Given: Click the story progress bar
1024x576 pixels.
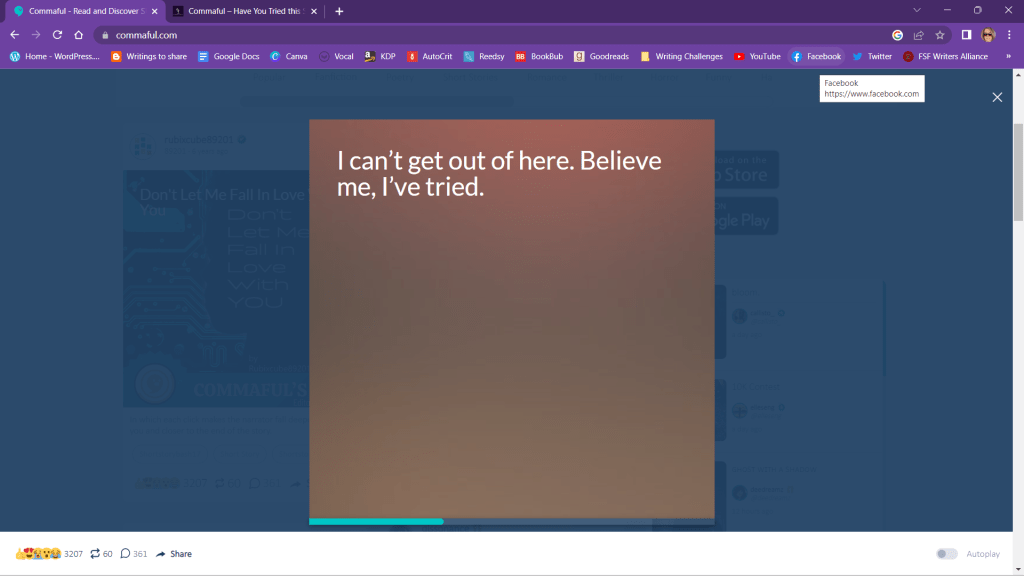Looking at the screenshot, I should click(511, 521).
